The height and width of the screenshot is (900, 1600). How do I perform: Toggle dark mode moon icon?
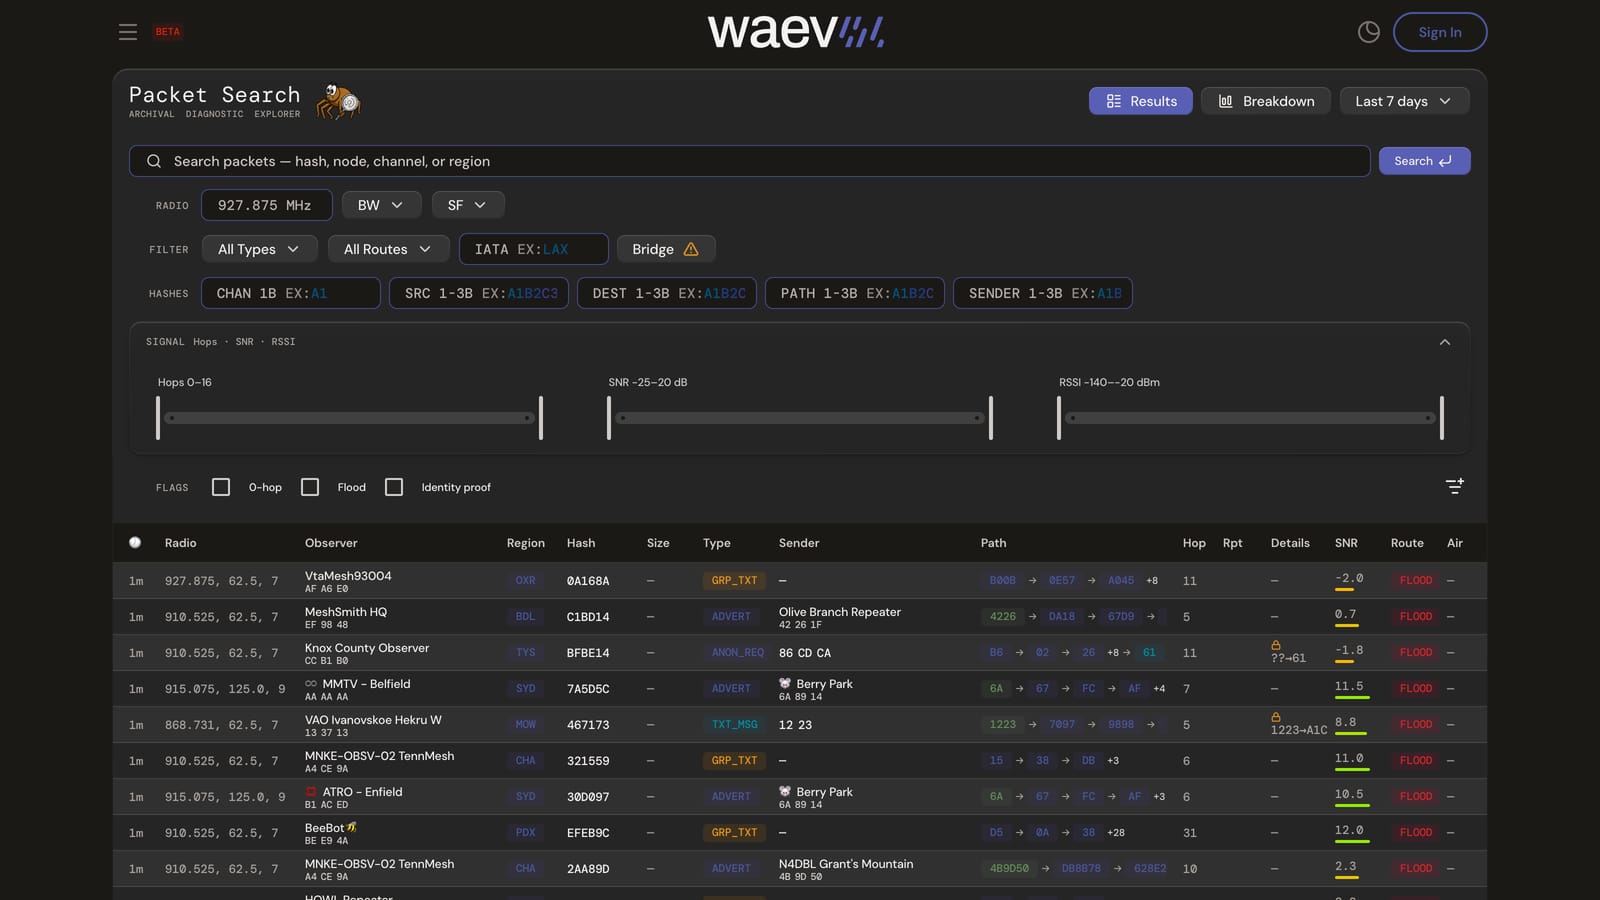click(x=1368, y=32)
